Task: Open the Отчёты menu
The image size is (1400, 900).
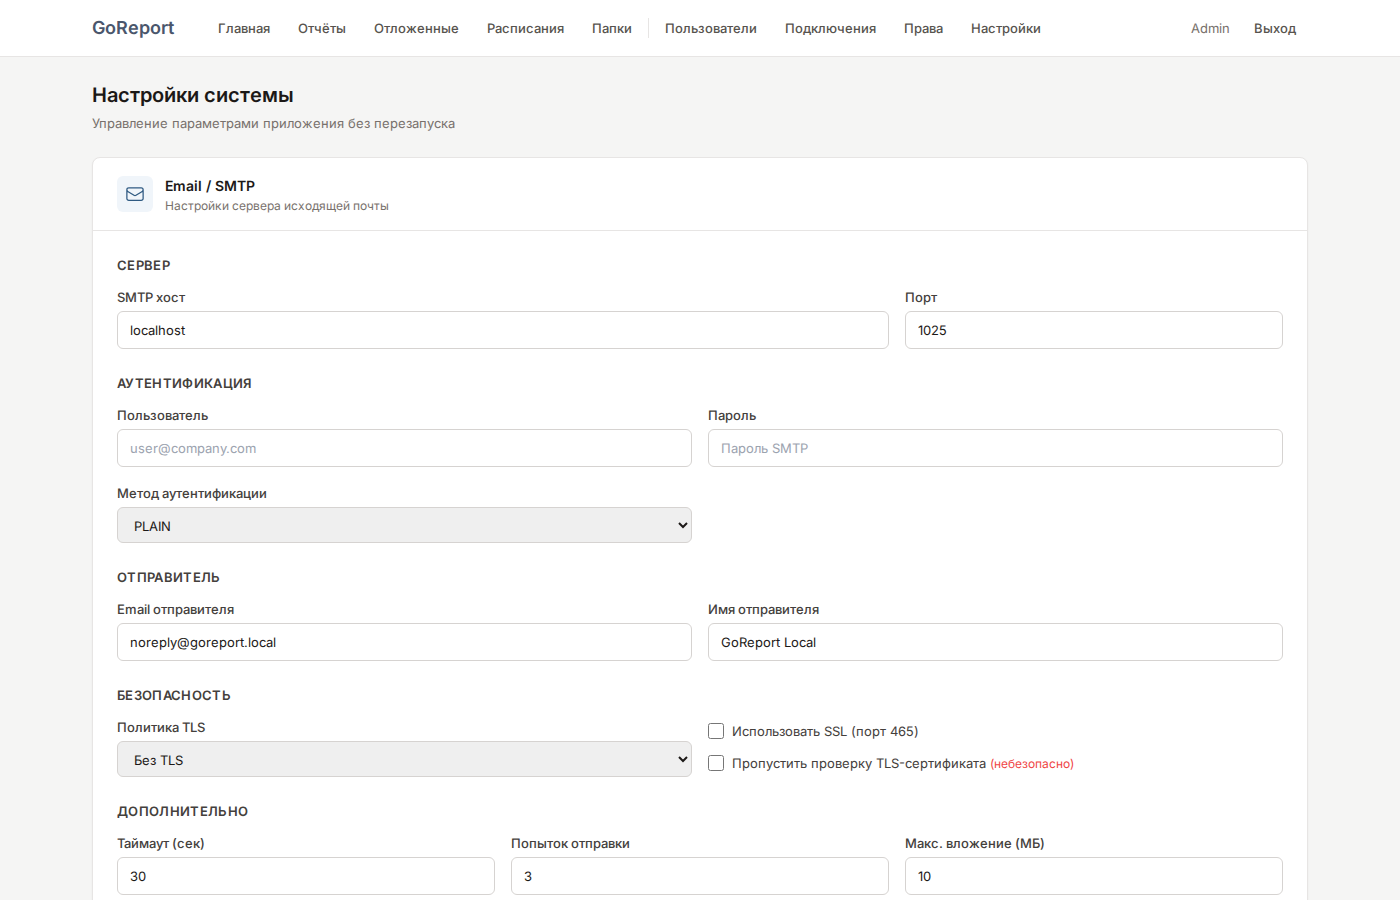Action: pyautogui.click(x=321, y=28)
